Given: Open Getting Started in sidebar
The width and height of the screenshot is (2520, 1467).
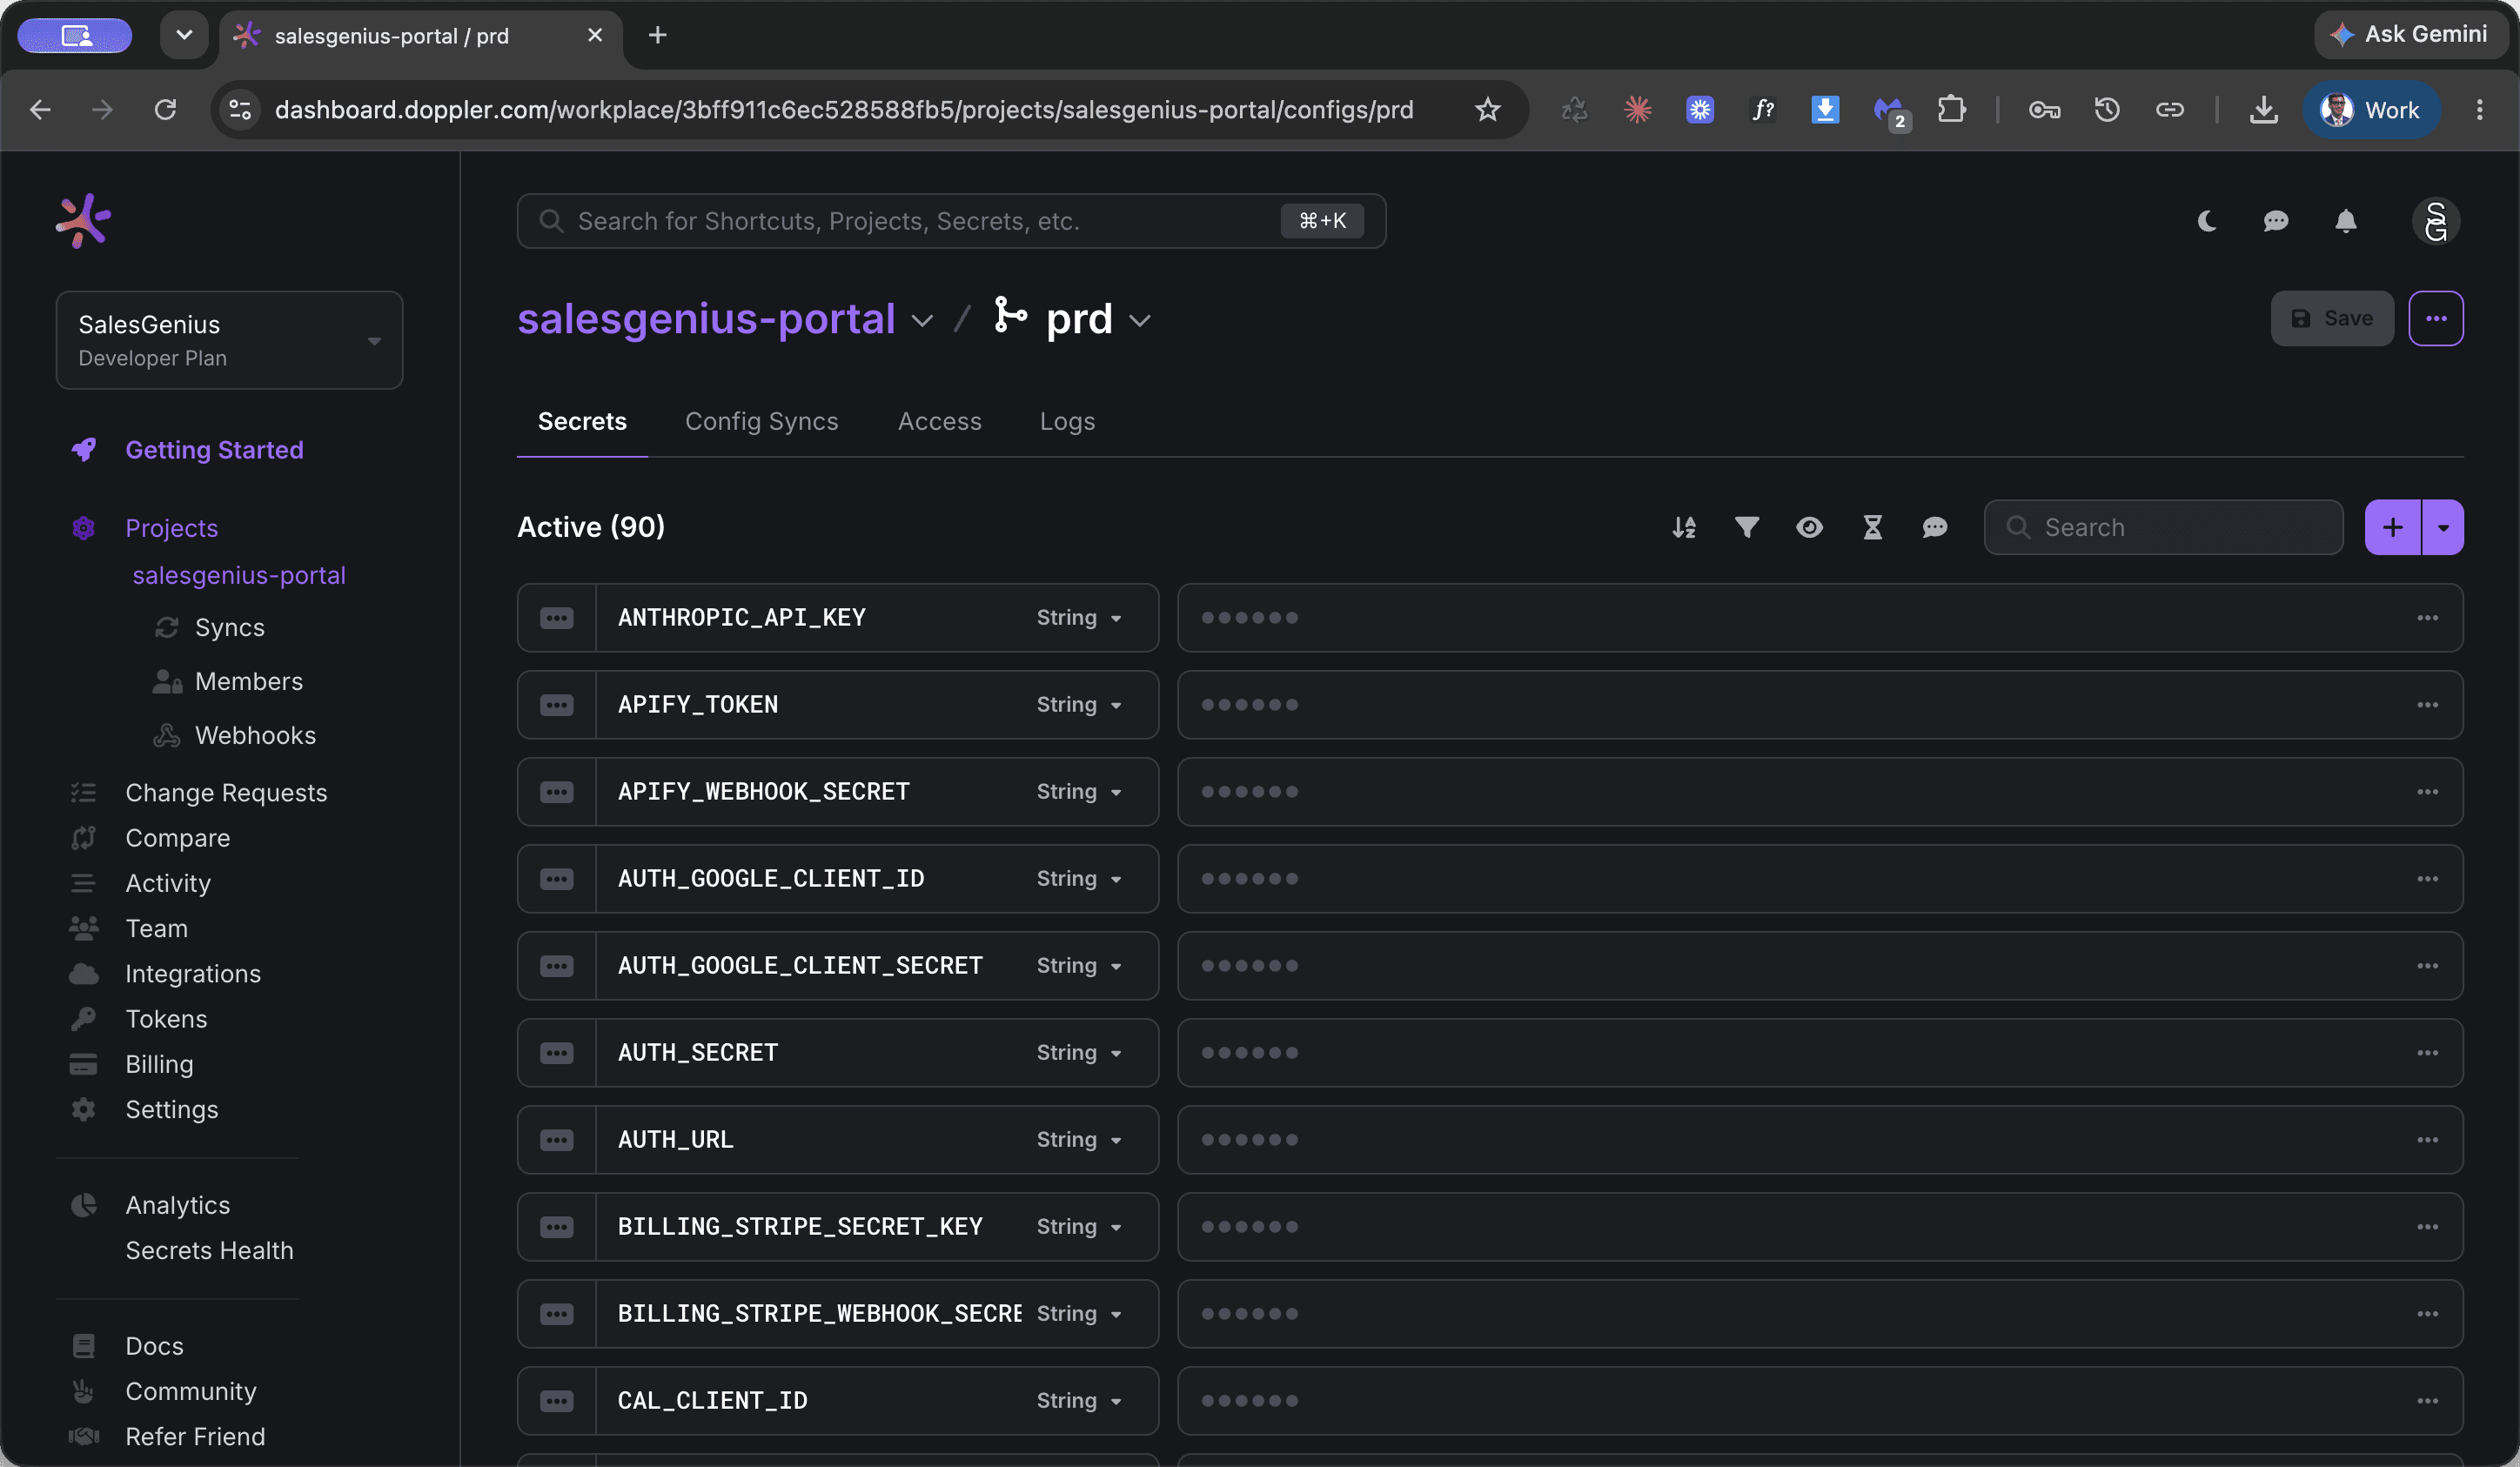Looking at the screenshot, I should pyautogui.click(x=214, y=450).
